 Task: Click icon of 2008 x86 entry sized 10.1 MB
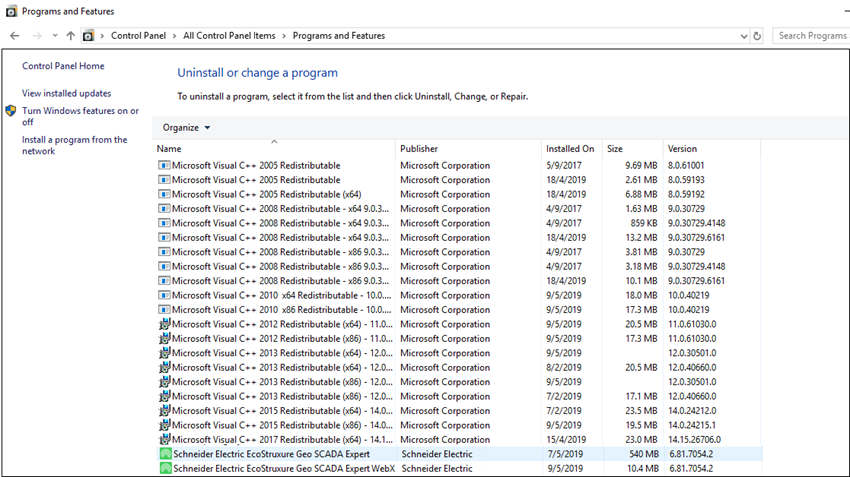pos(164,281)
